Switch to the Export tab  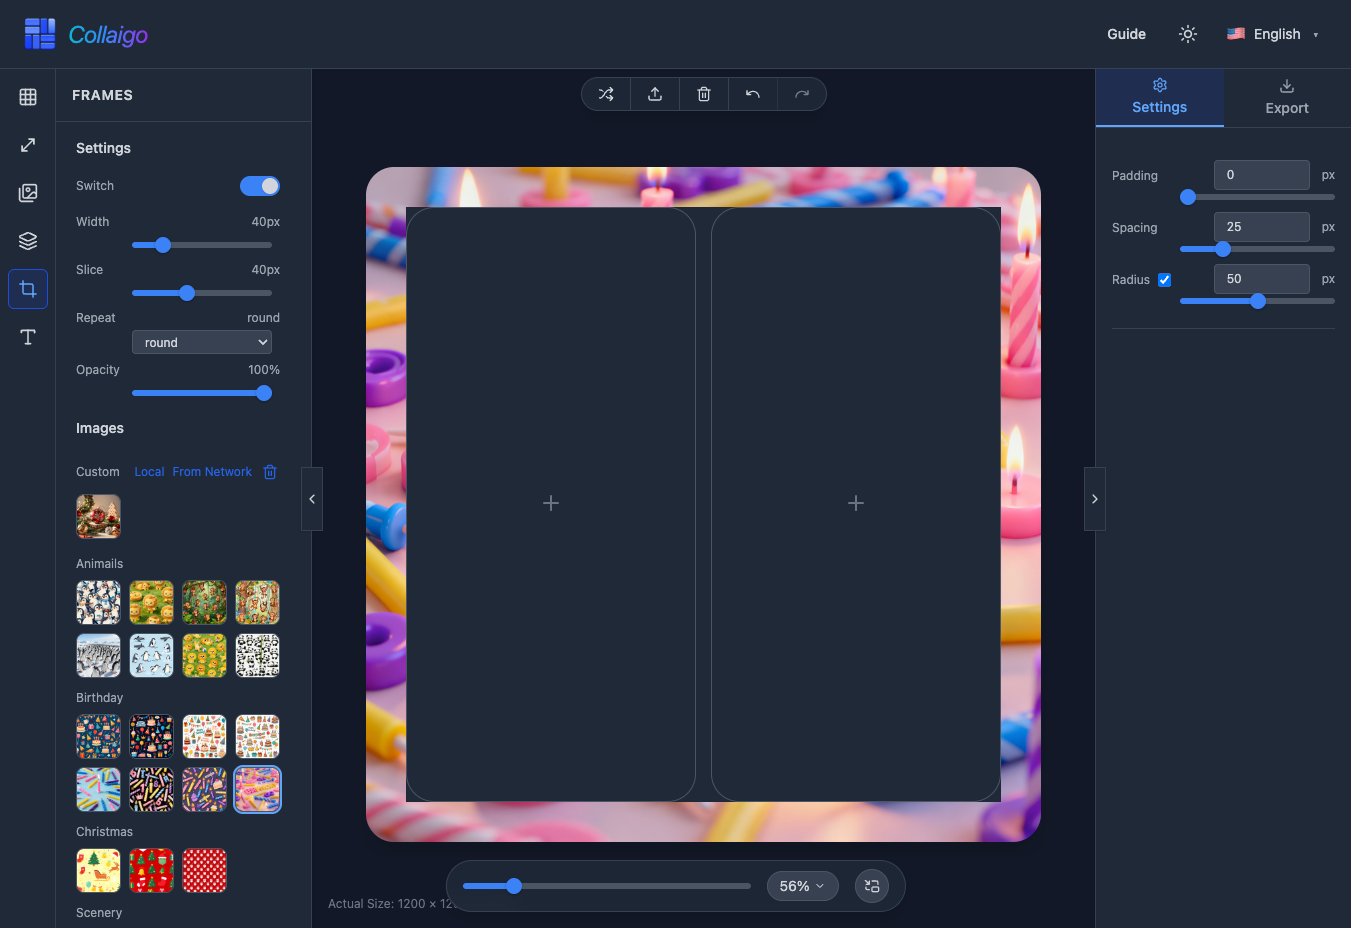click(x=1287, y=97)
